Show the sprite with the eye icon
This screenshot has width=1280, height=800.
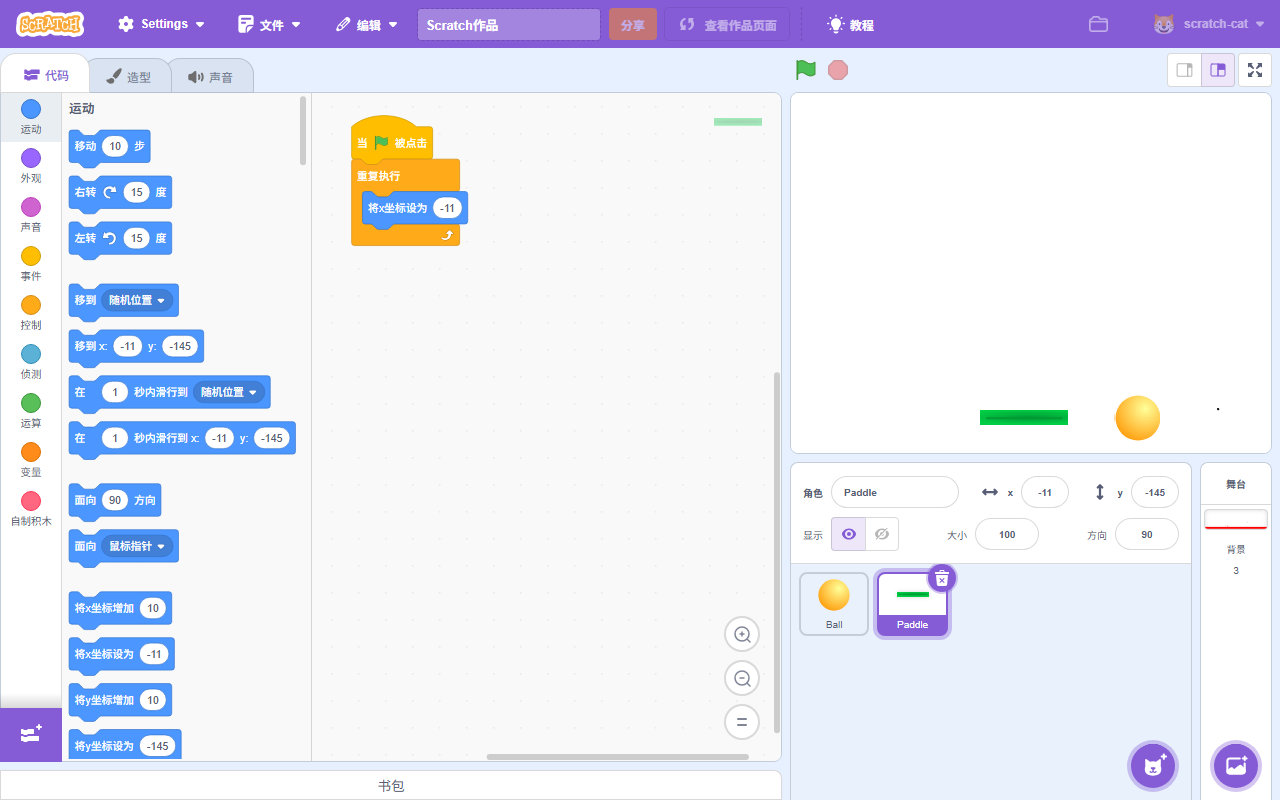tap(849, 534)
